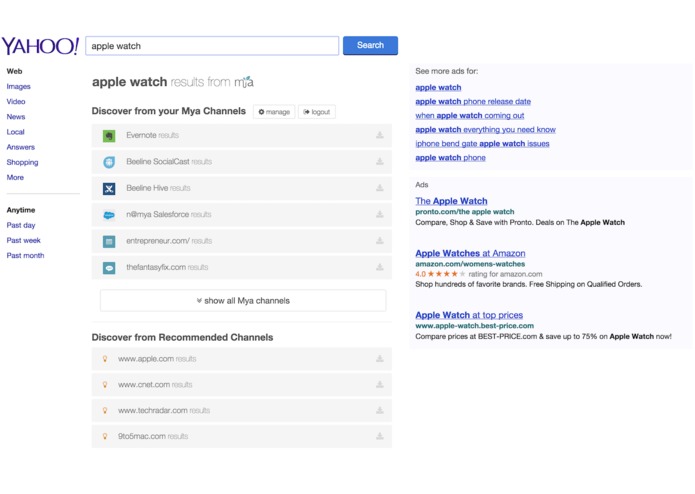Click the amazon.com/womens-watches URL
The height and width of the screenshot is (494, 695).
pos(470,264)
